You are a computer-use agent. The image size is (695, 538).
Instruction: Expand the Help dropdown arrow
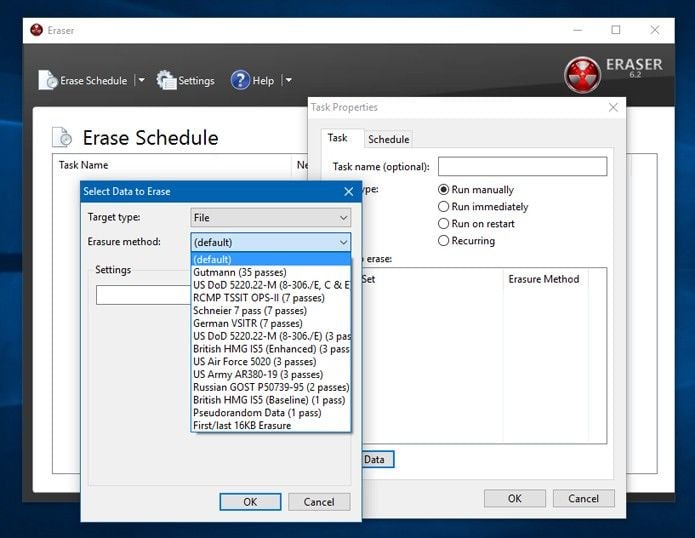pos(289,81)
